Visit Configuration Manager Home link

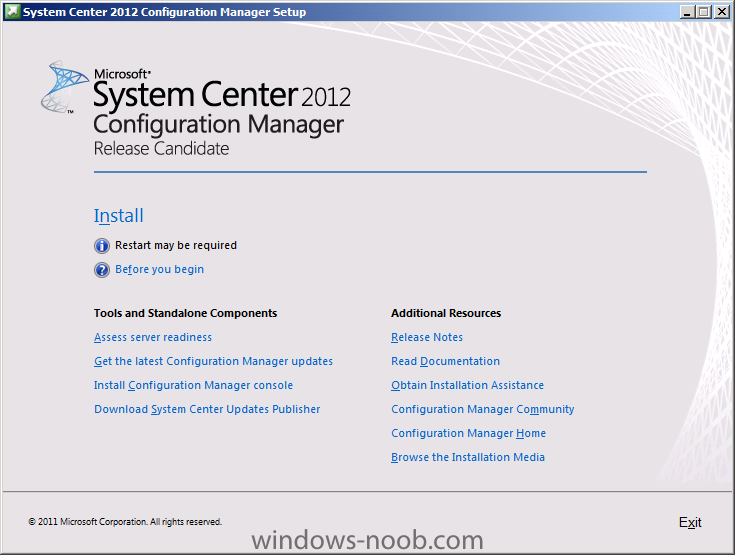coord(468,433)
